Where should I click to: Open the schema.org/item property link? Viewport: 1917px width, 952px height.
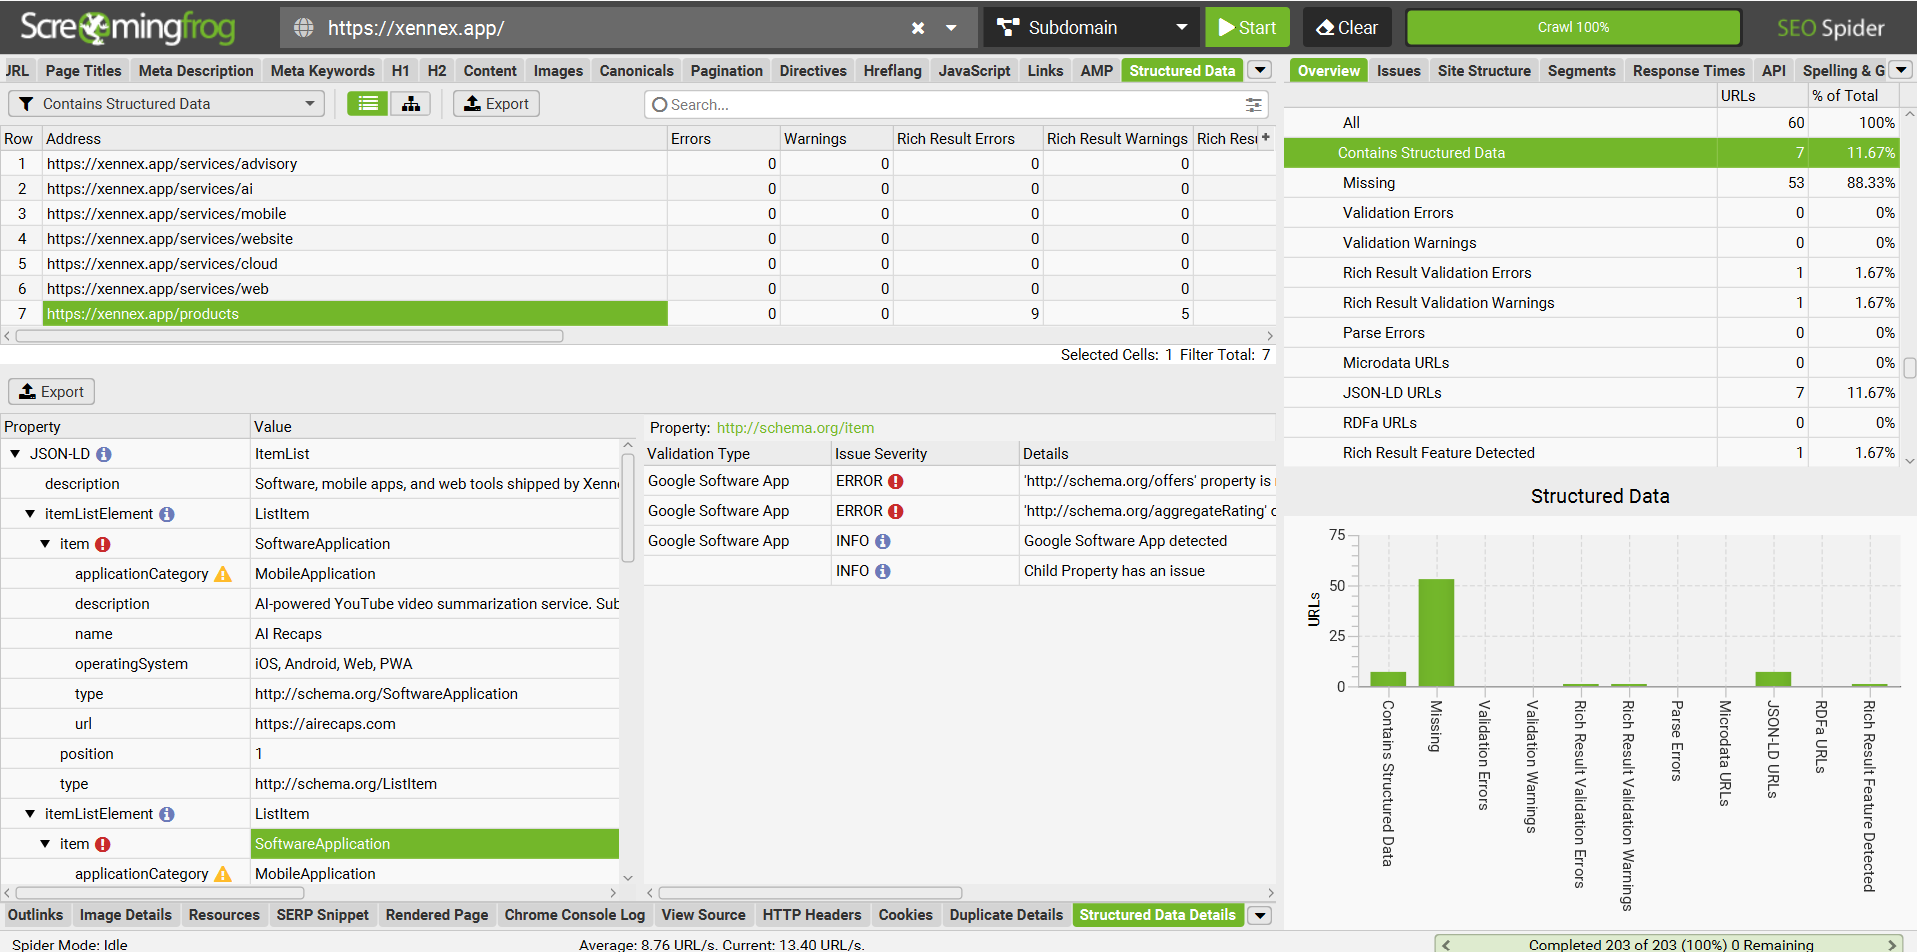pyautogui.click(x=795, y=428)
